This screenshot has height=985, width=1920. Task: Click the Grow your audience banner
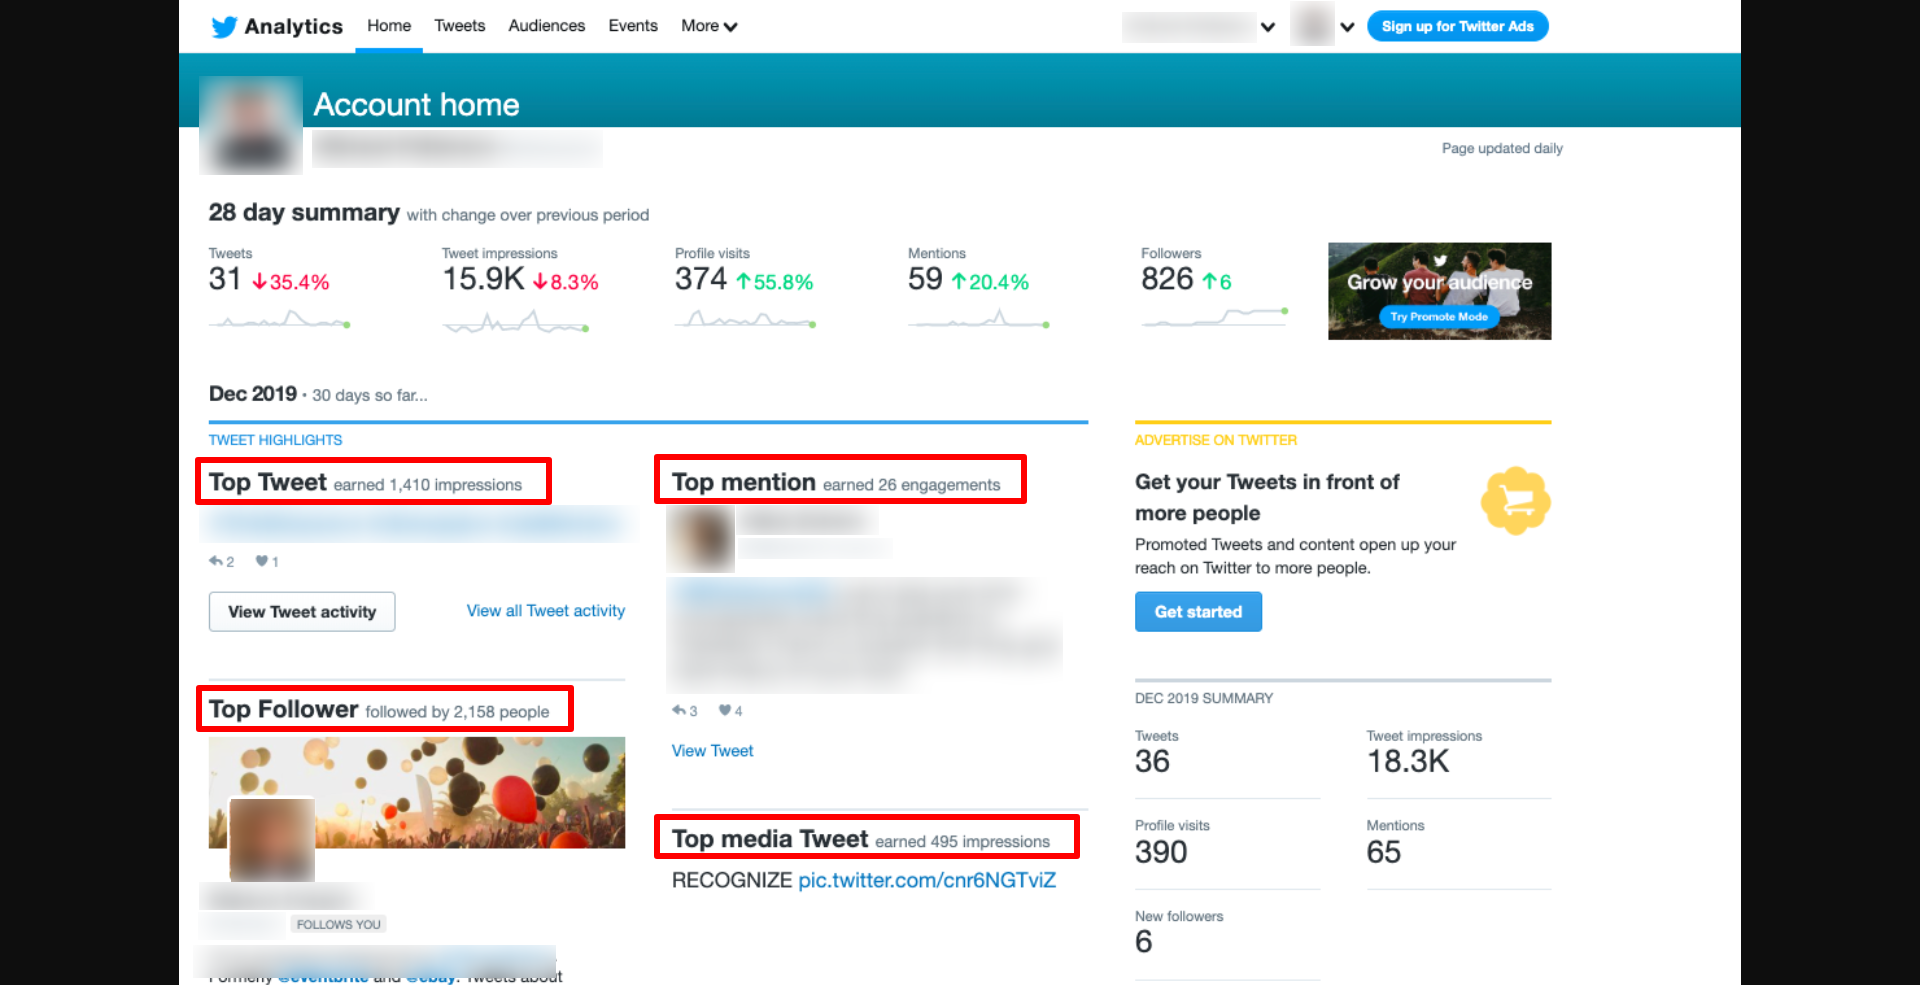(x=1439, y=291)
